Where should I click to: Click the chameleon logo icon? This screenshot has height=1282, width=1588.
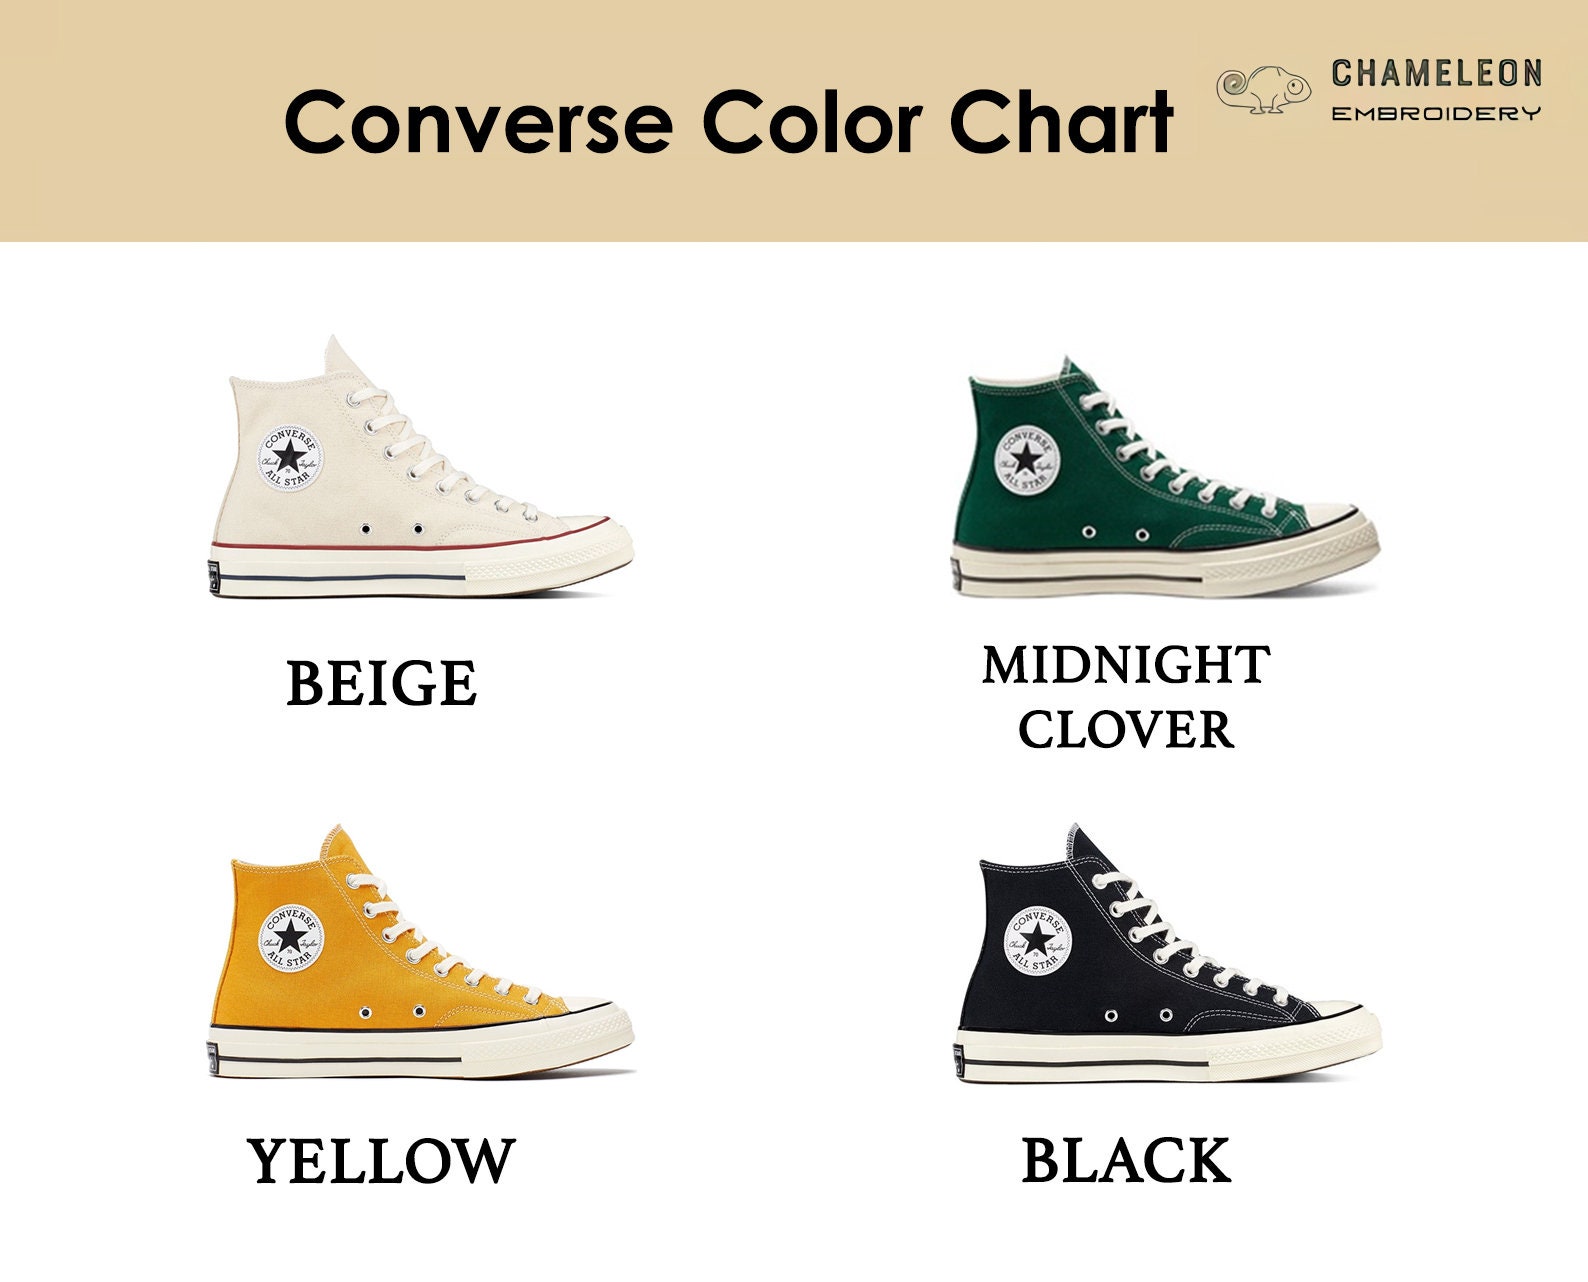(1264, 90)
